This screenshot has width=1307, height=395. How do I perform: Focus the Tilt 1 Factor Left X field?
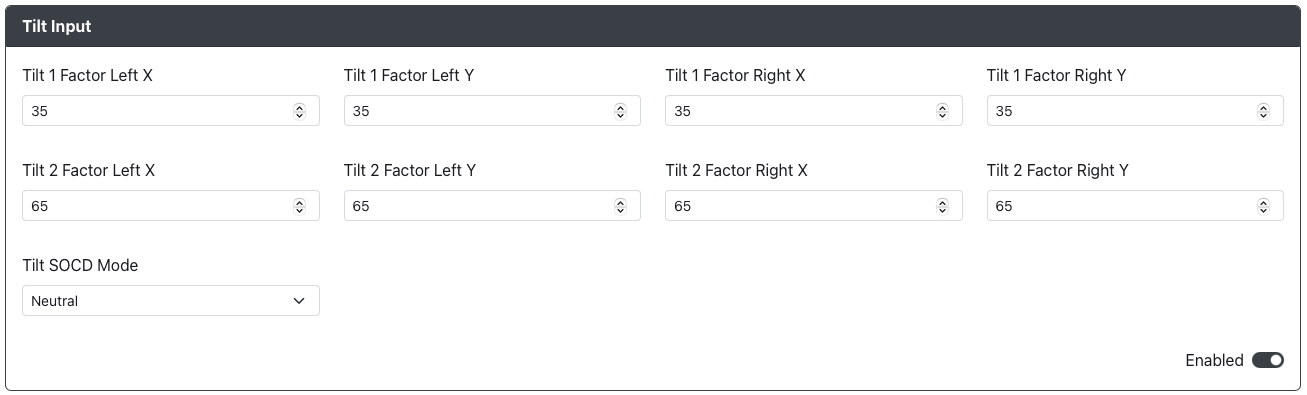pos(171,111)
